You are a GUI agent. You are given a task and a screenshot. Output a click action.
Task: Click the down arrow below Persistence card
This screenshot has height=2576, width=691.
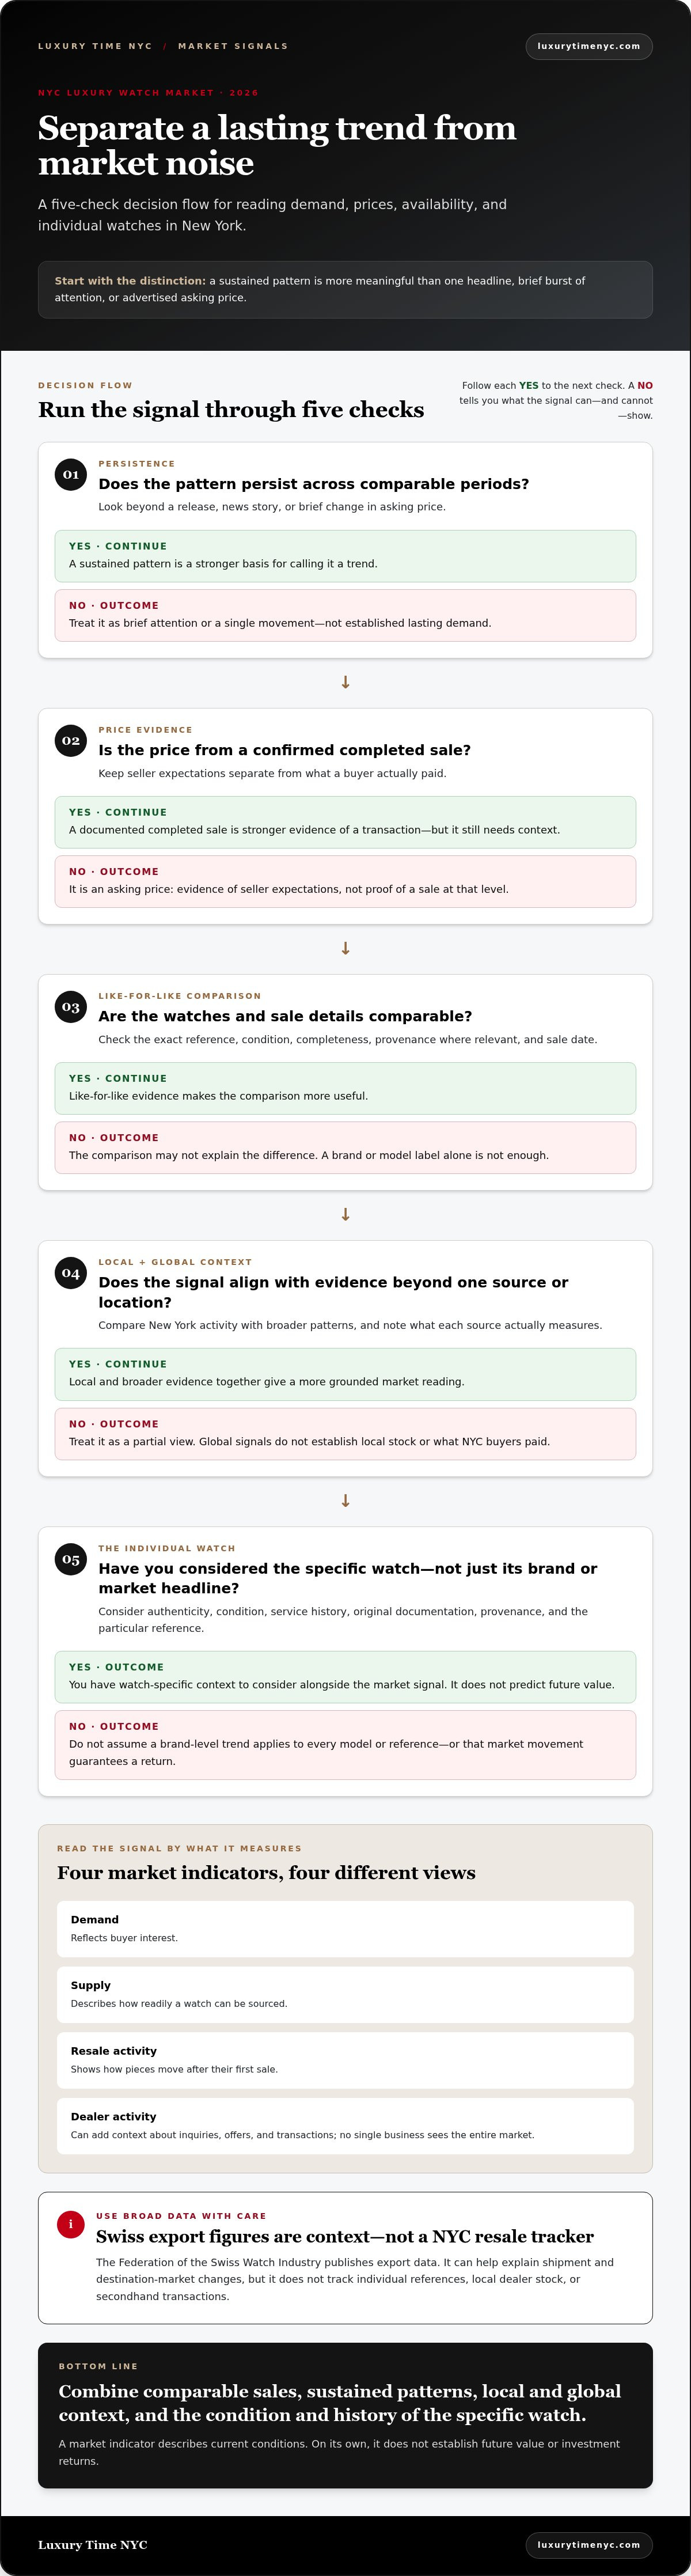[x=345, y=682]
